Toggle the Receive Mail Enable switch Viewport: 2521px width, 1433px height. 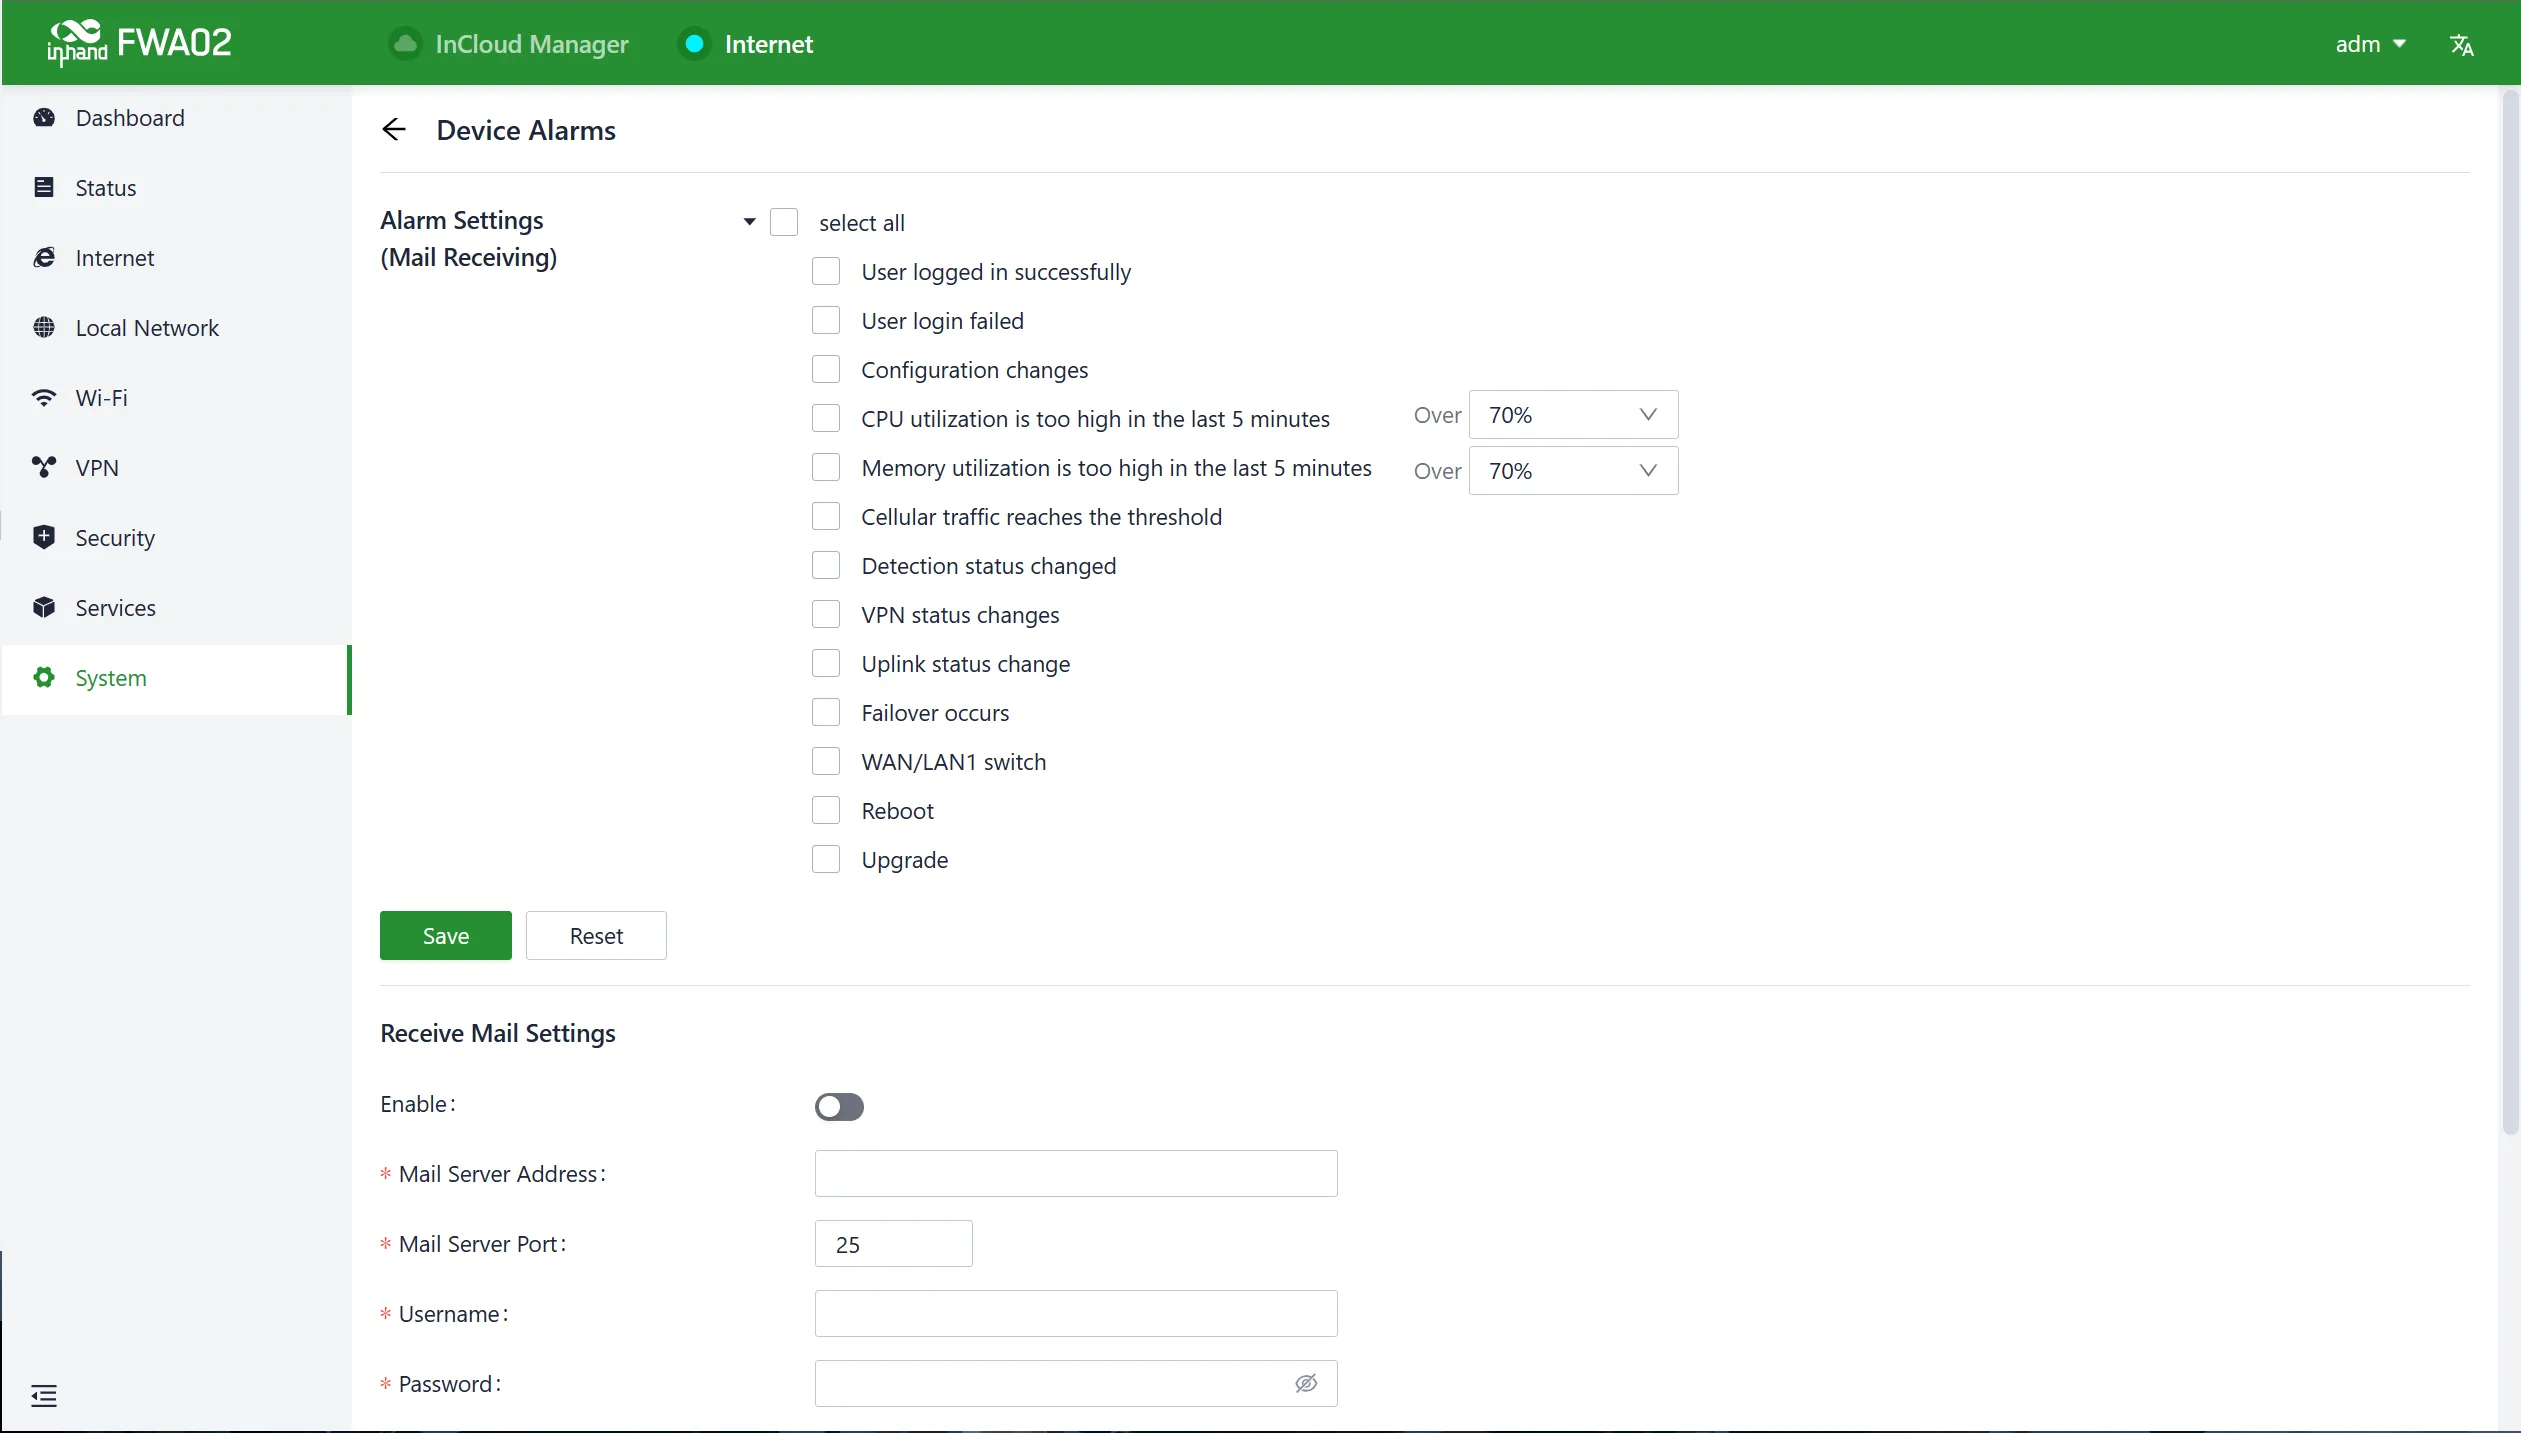coord(839,1107)
